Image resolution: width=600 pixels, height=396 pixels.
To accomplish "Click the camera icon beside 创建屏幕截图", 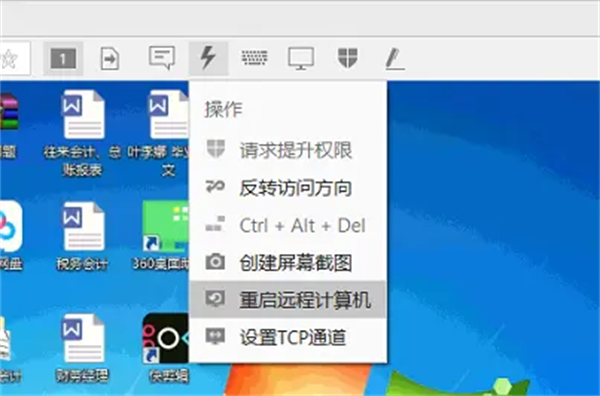I will [215, 262].
